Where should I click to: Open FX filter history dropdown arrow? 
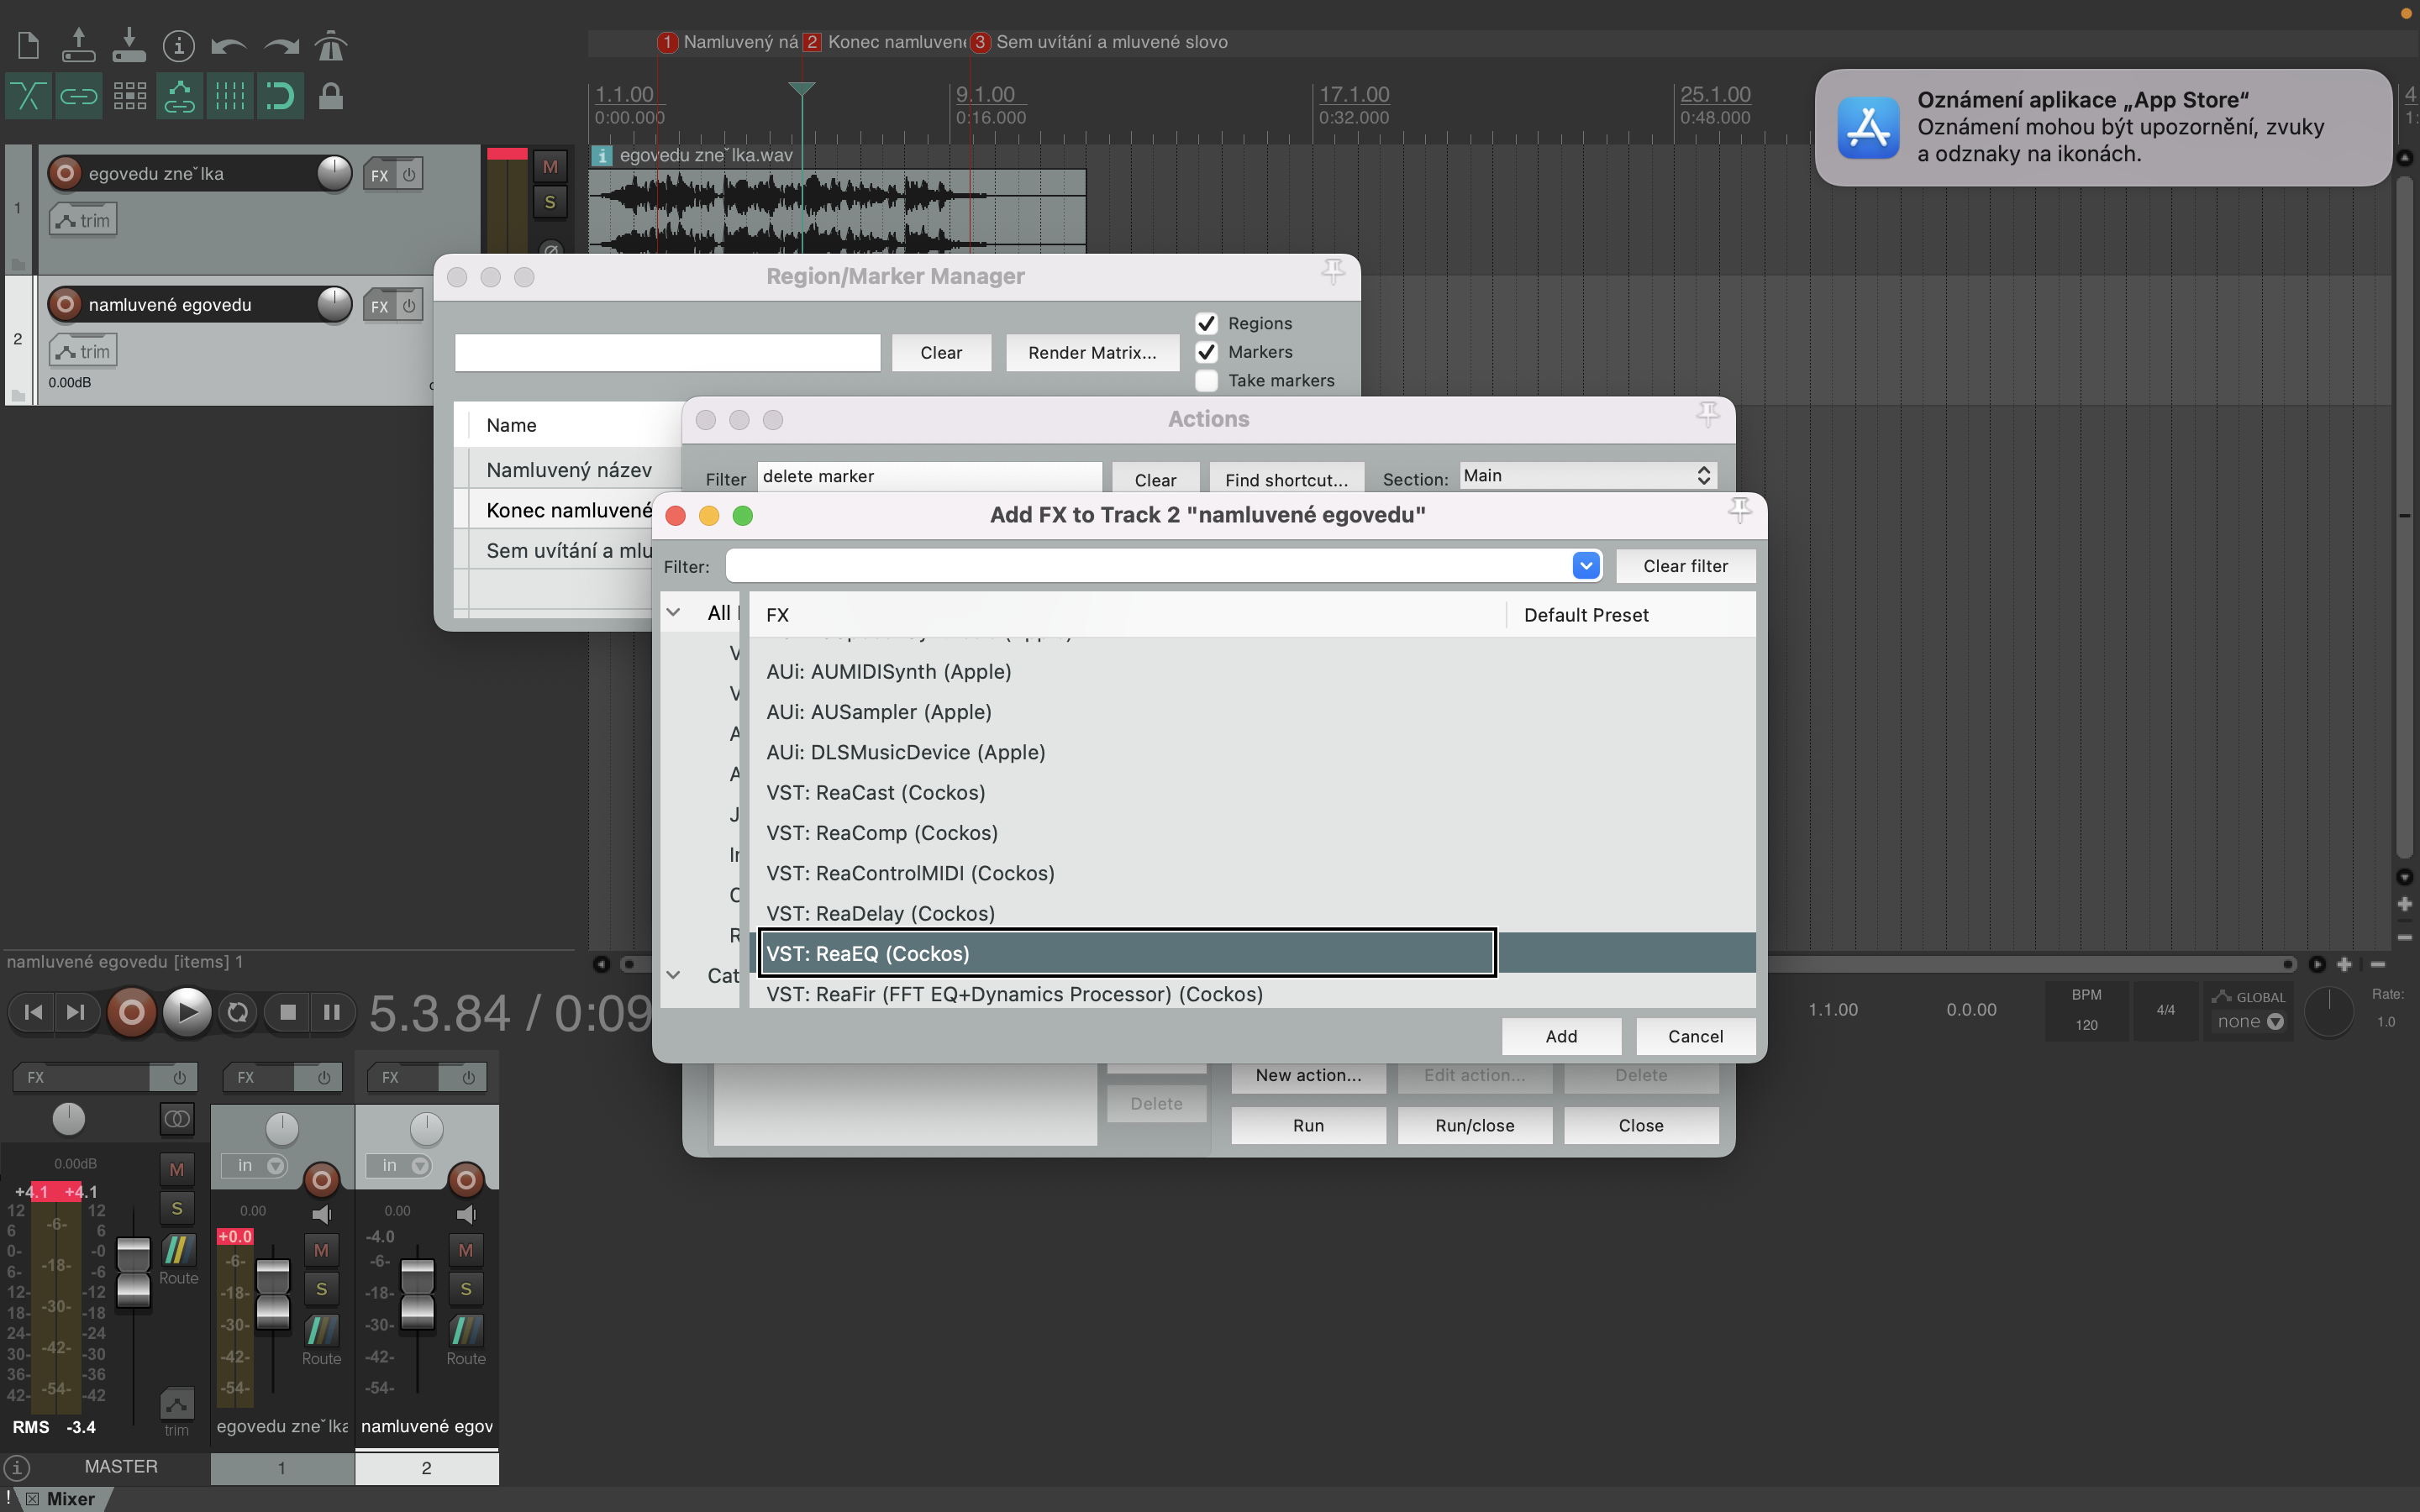[1585, 566]
